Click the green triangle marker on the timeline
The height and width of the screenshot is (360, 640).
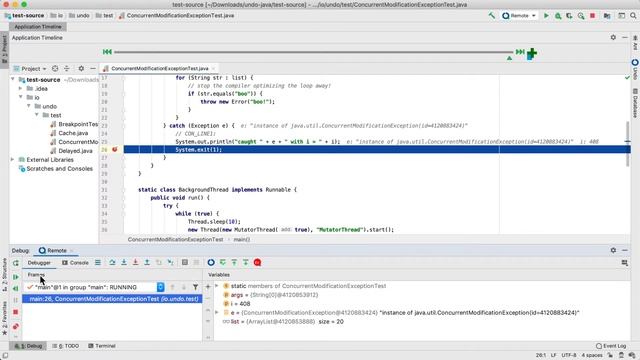[x=509, y=58]
